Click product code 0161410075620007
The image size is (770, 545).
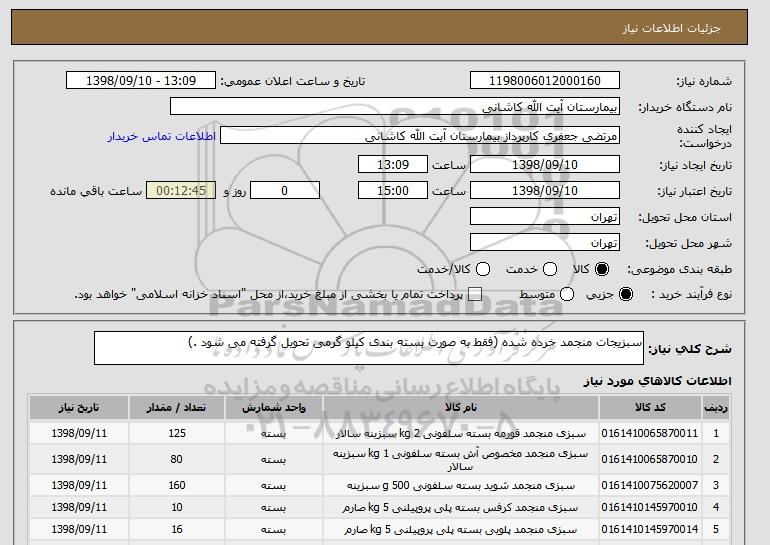650,485
